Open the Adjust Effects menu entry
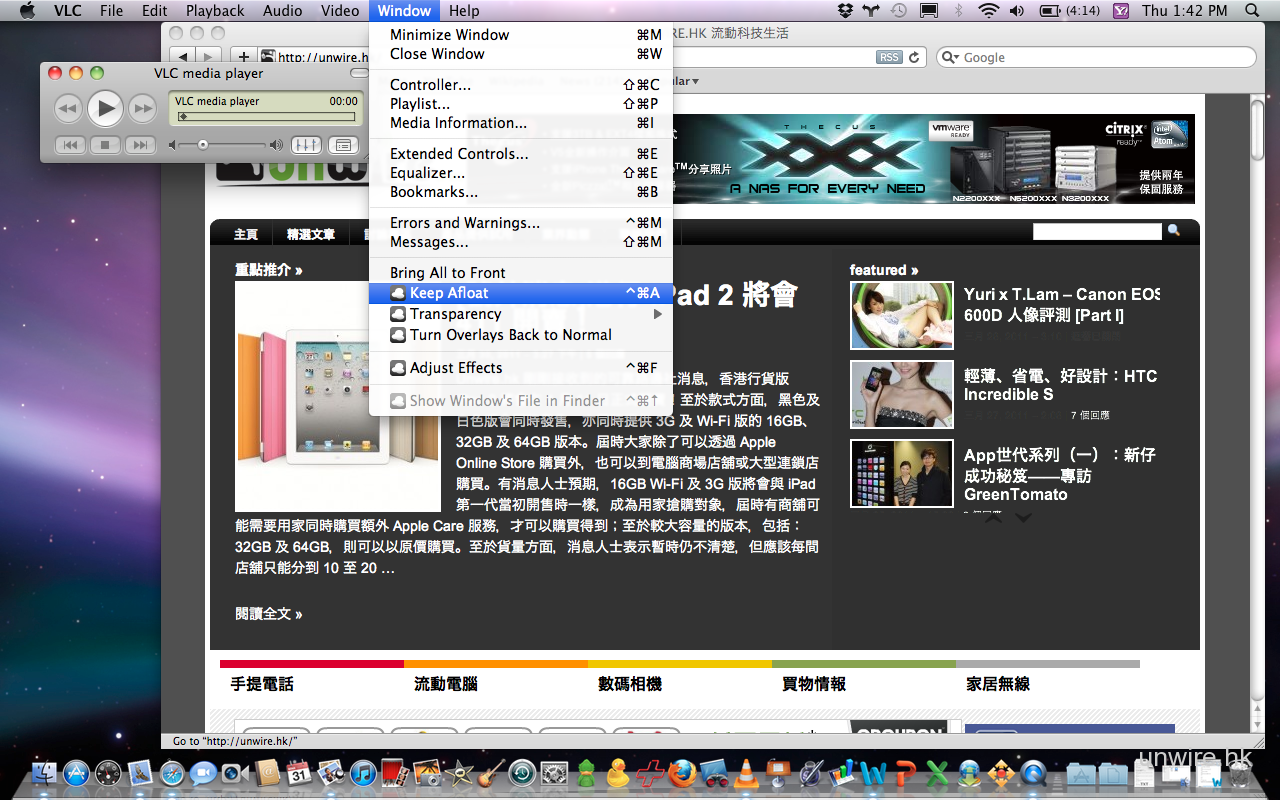Screen dimensions: 1280x800 pos(456,368)
